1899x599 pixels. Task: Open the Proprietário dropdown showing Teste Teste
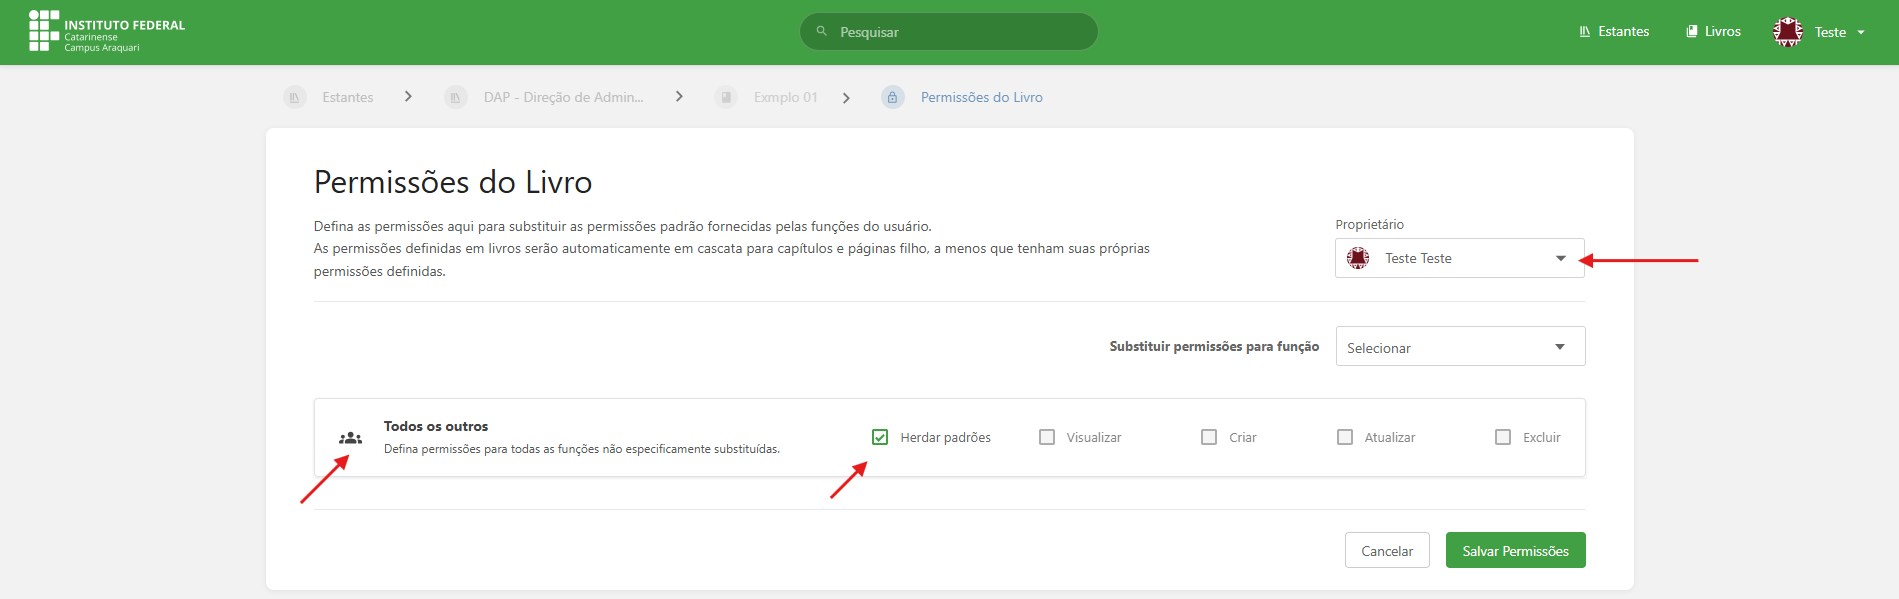[1459, 258]
